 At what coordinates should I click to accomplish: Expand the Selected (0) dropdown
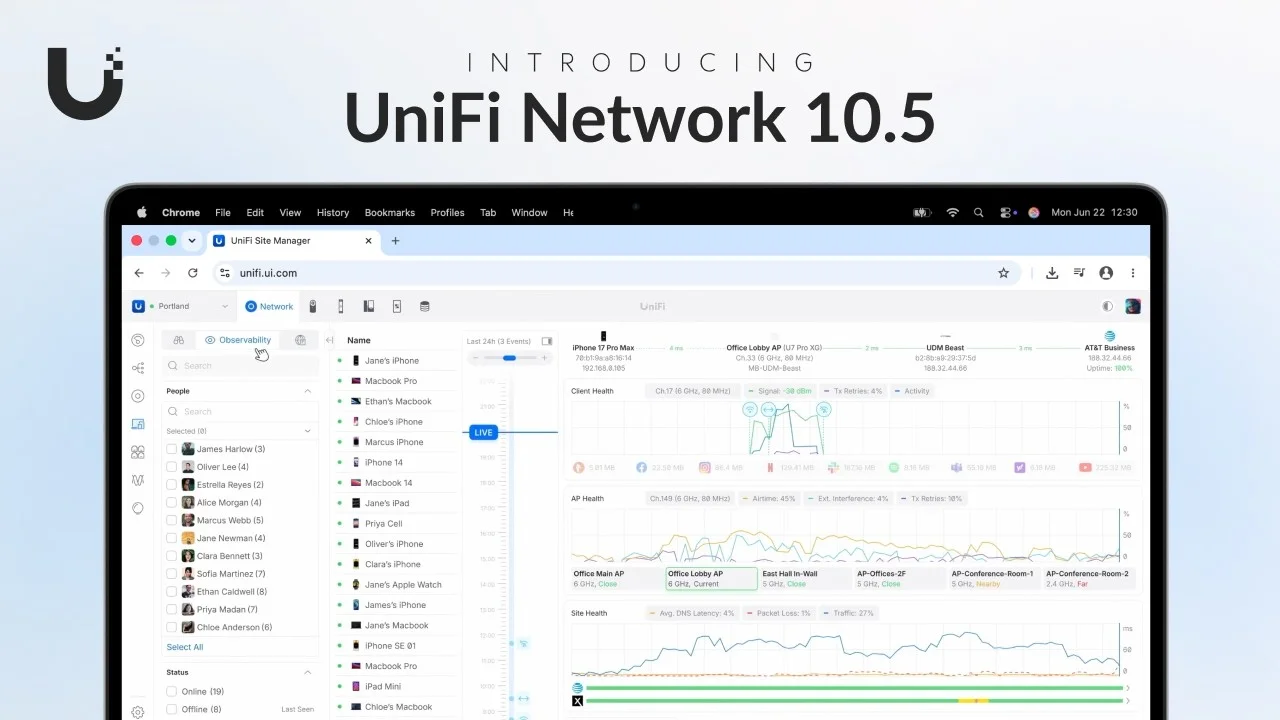[x=239, y=431]
